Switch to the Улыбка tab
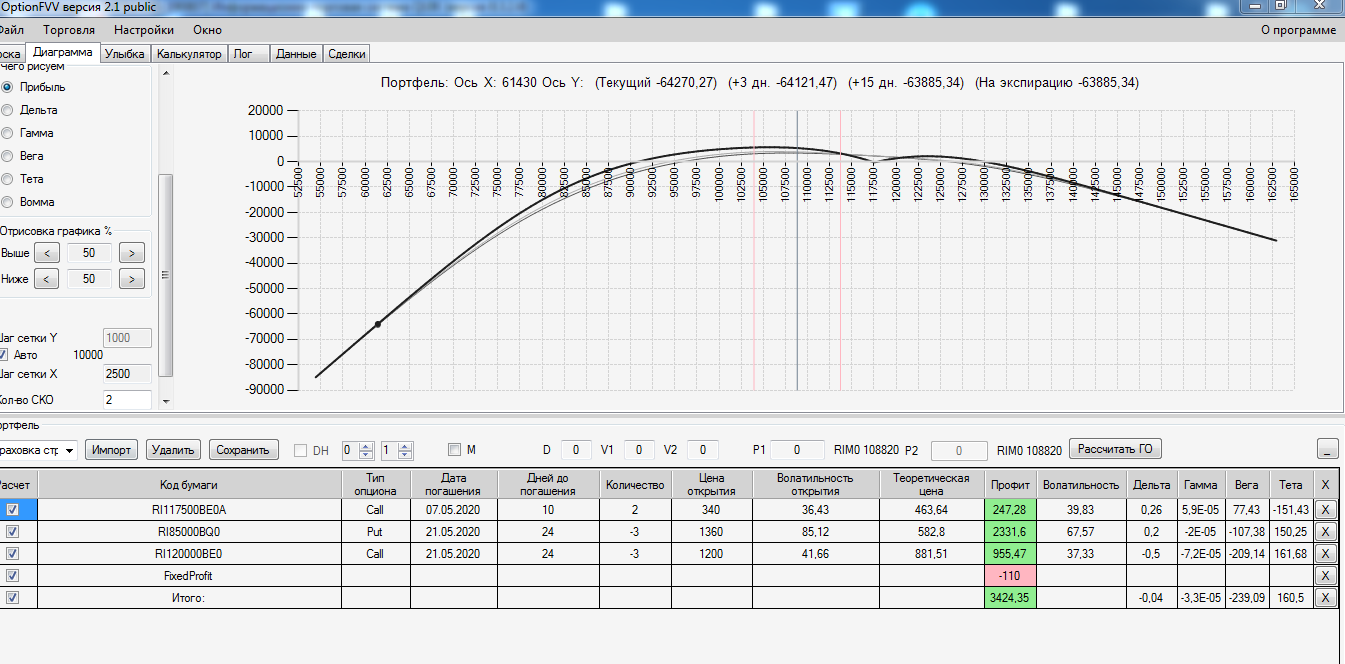1345x664 pixels. pyautogui.click(x=125, y=54)
